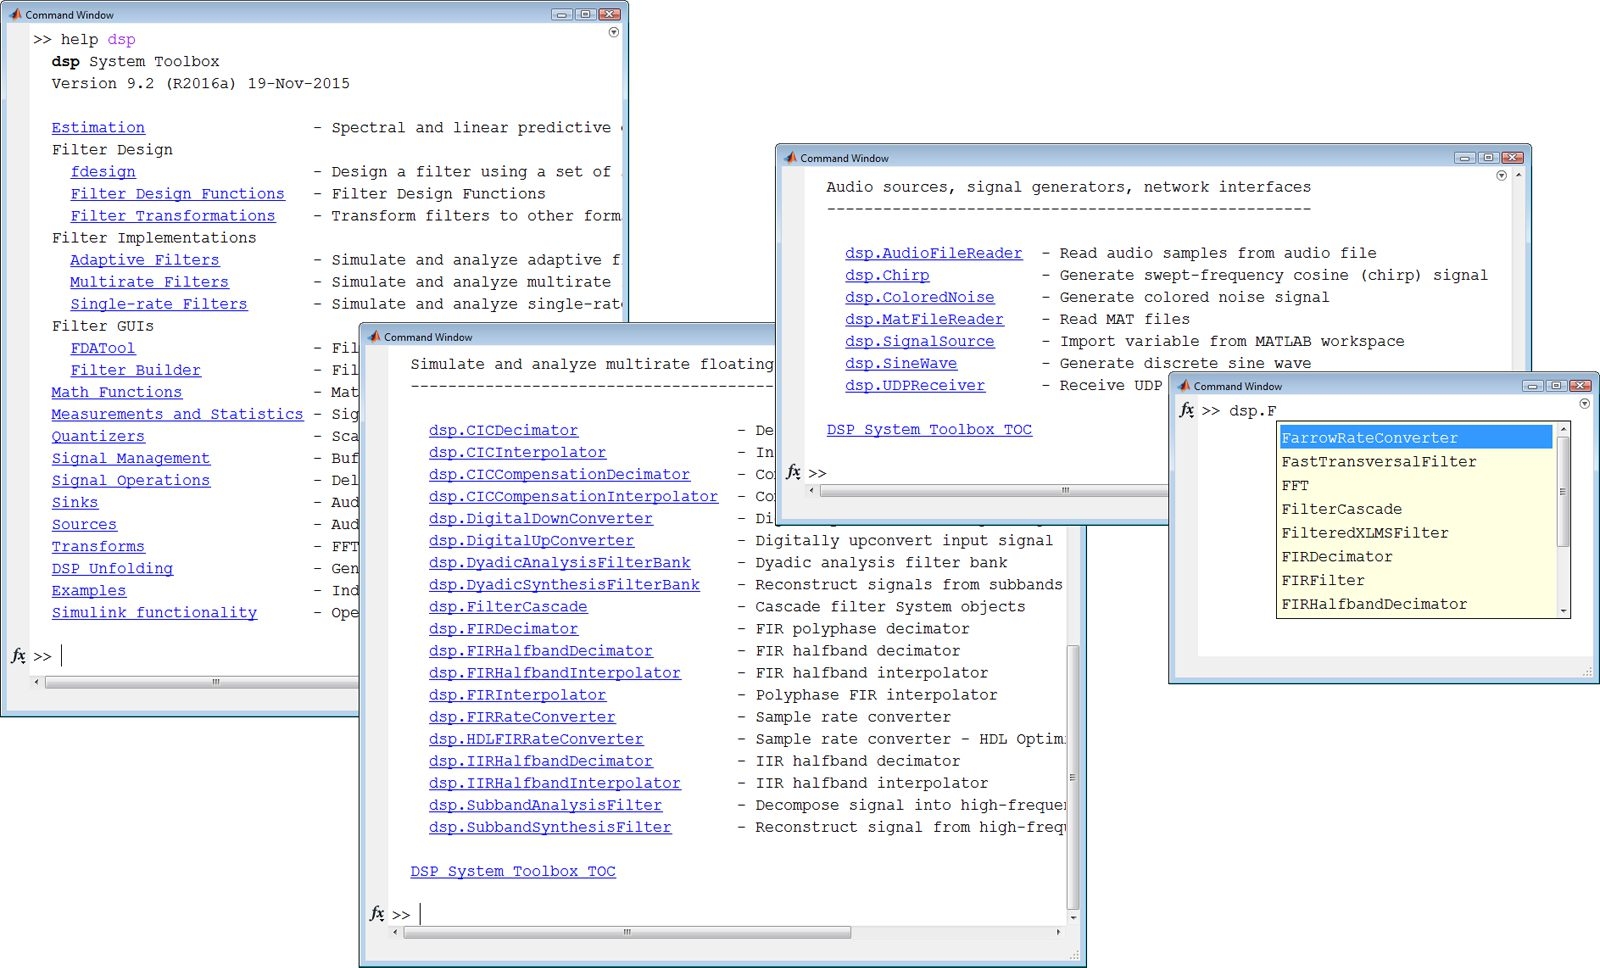Click the fx icon beside the dsp.F prompt
The height and width of the screenshot is (968, 1600).
(1186, 410)
